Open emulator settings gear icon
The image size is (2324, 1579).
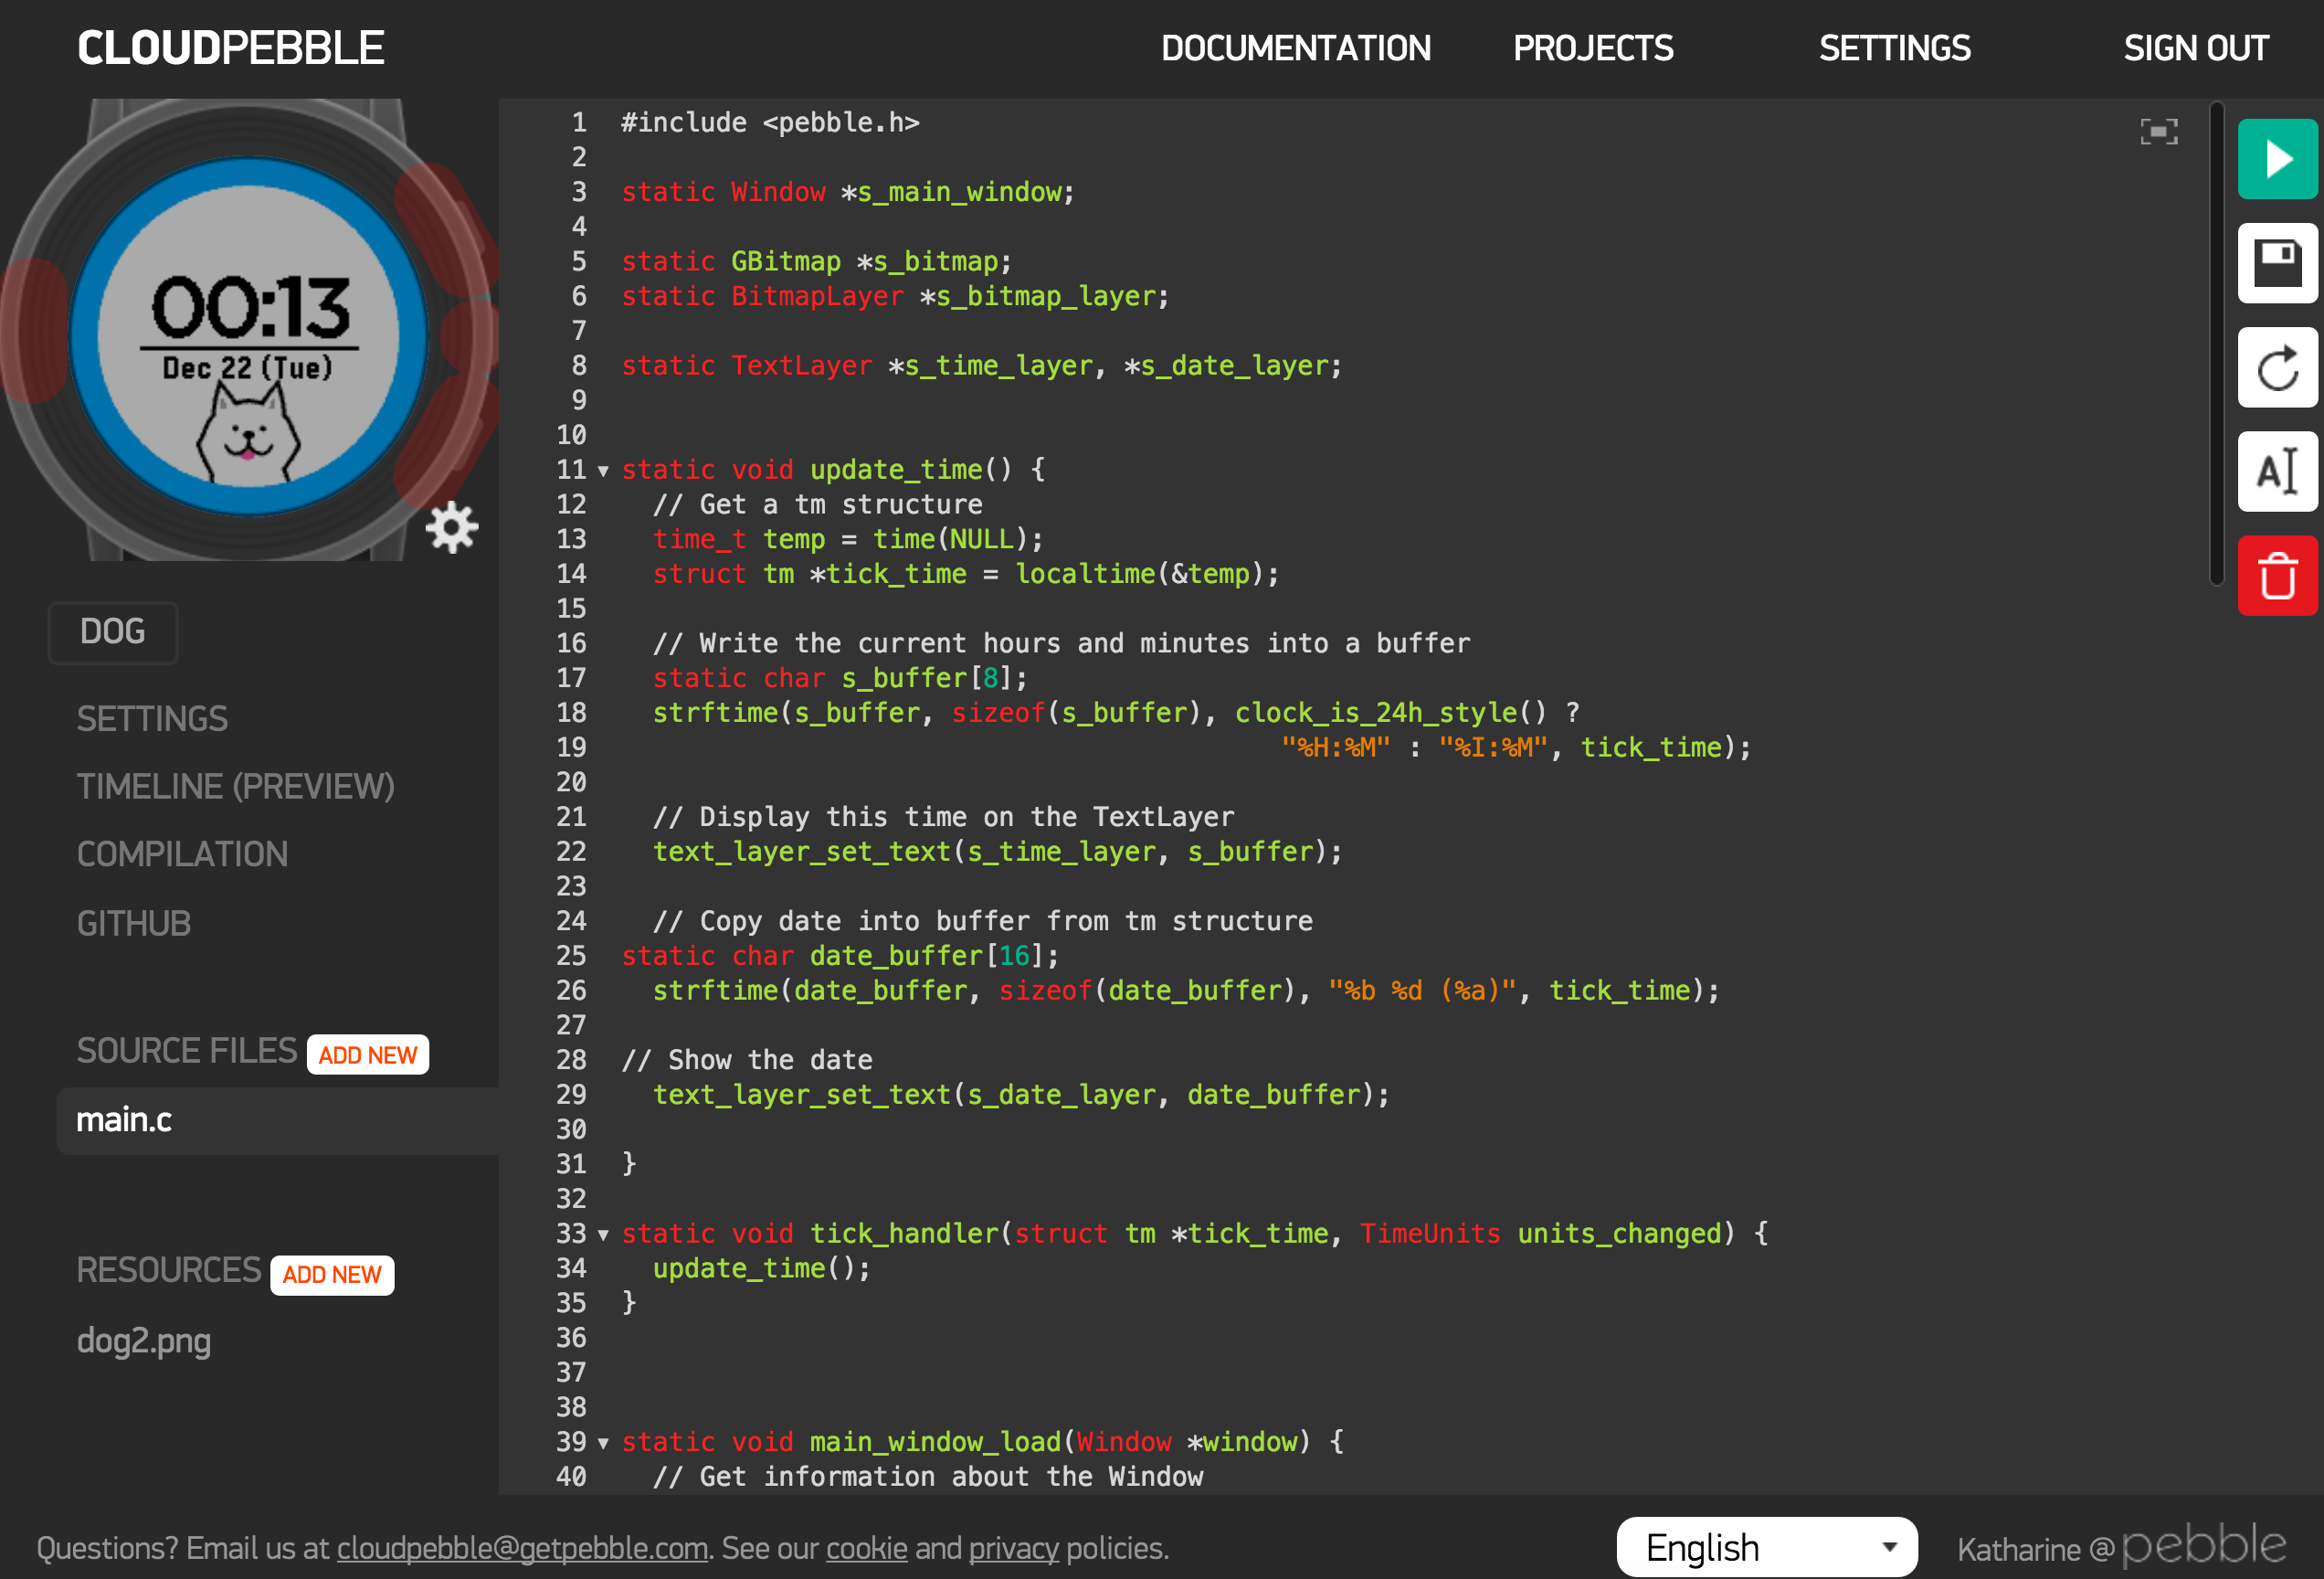pyautogui.click(x=452, y=527)
